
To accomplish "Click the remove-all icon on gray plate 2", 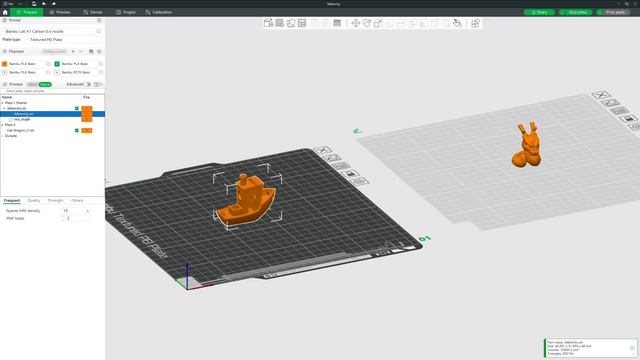I will click(601, 95).
